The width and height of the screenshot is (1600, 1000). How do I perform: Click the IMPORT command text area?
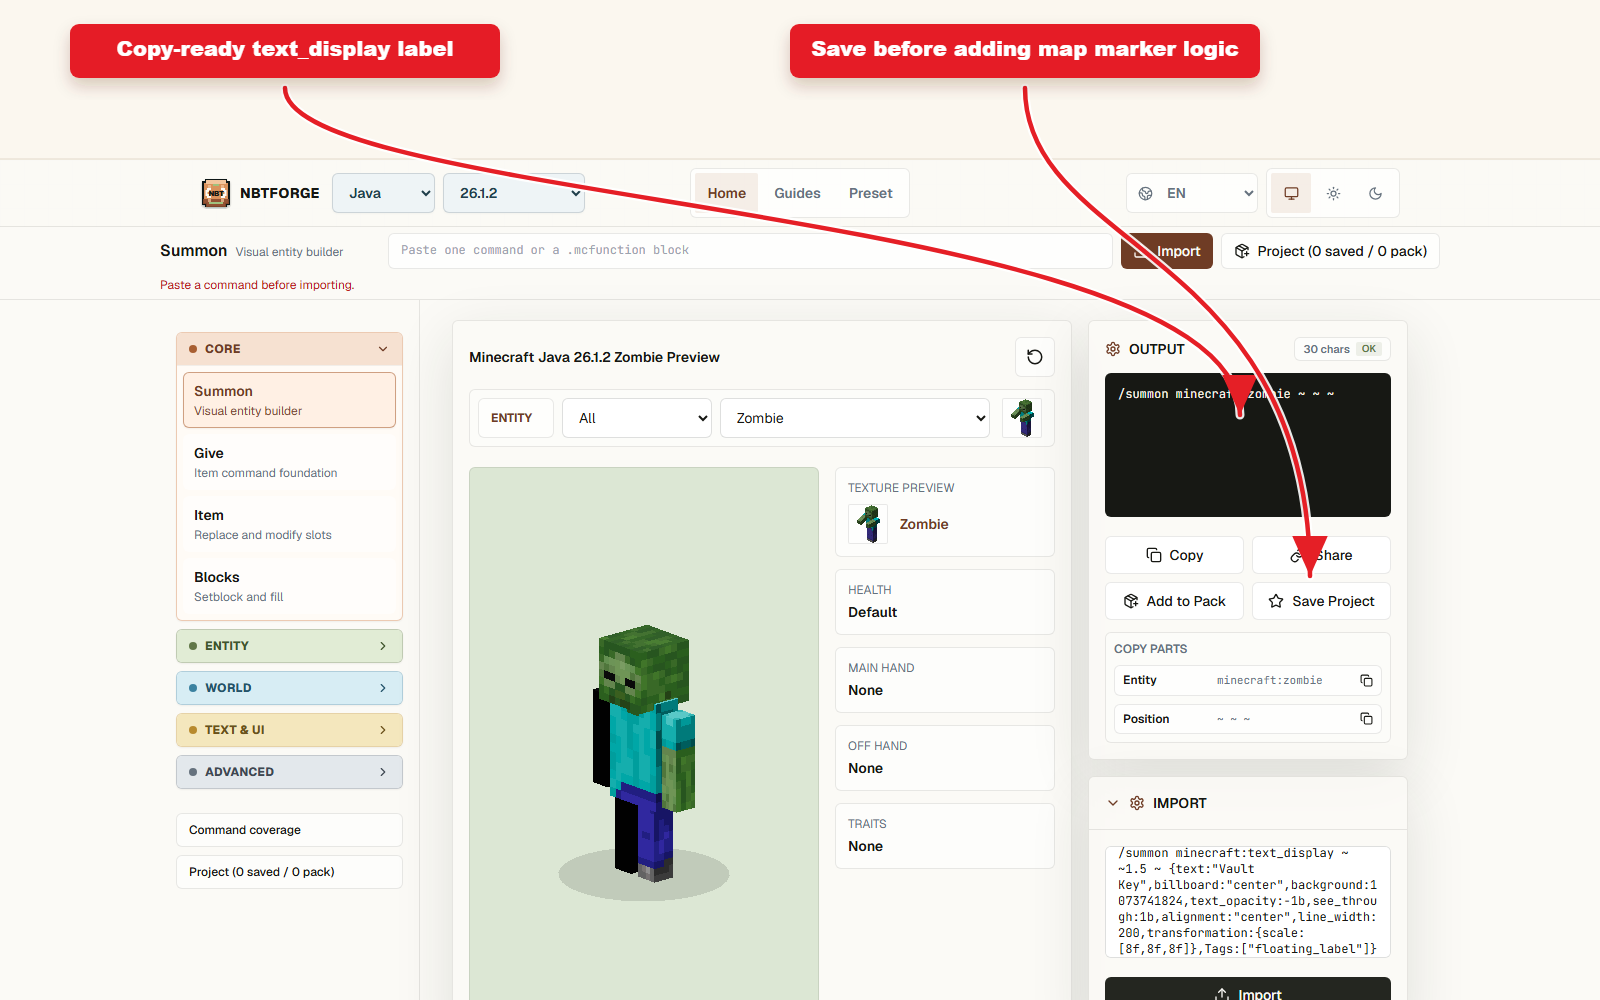coord(1248,902)
